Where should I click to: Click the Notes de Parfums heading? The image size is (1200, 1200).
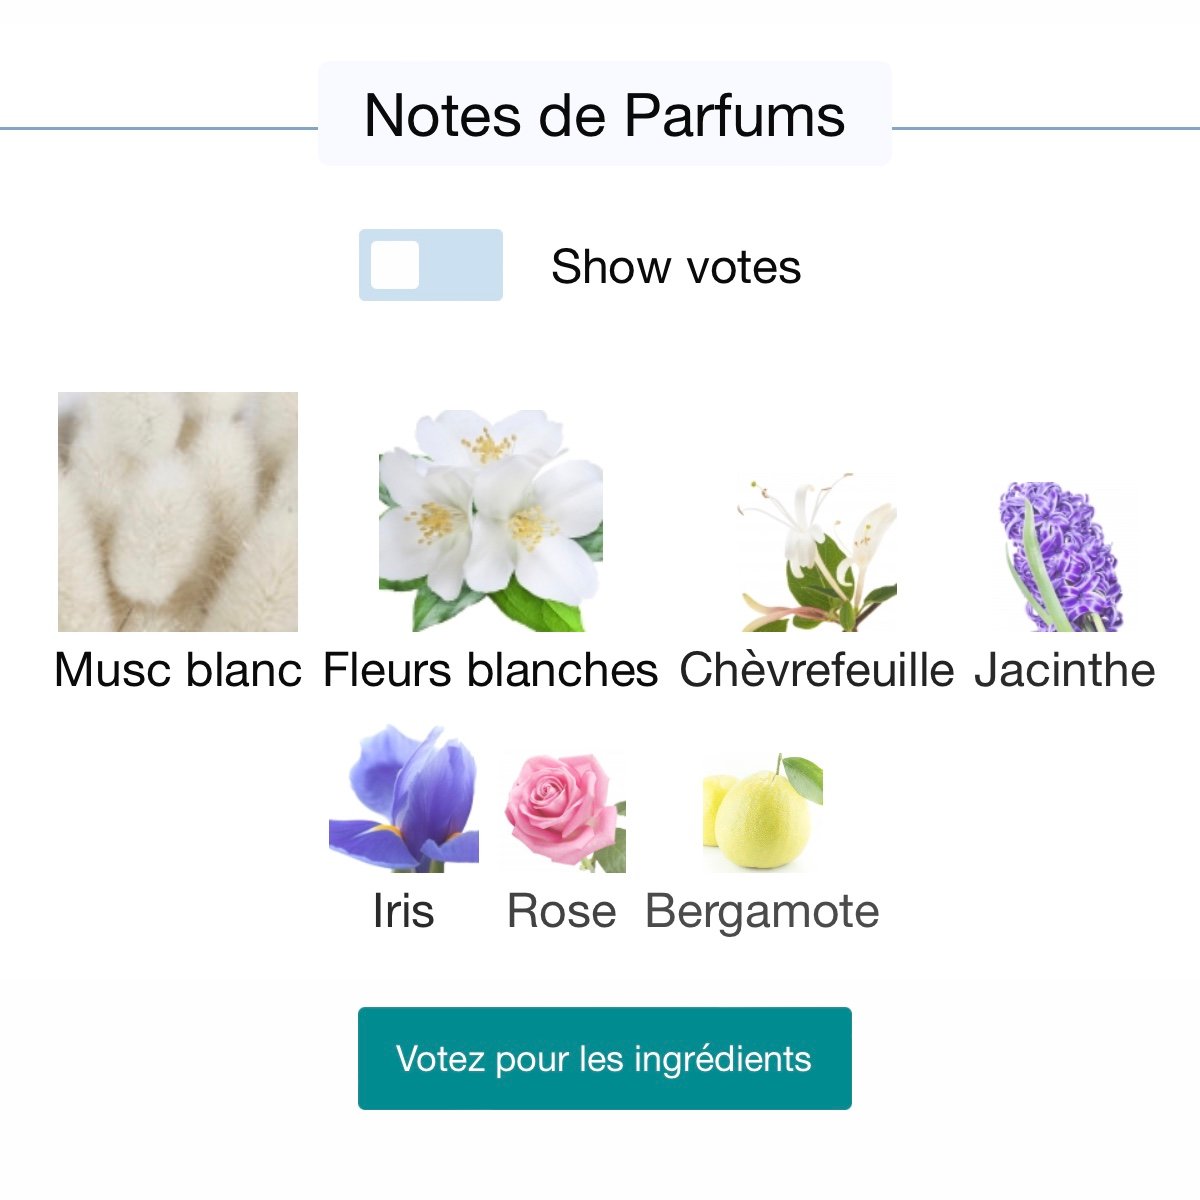click(x=605, y=115)
